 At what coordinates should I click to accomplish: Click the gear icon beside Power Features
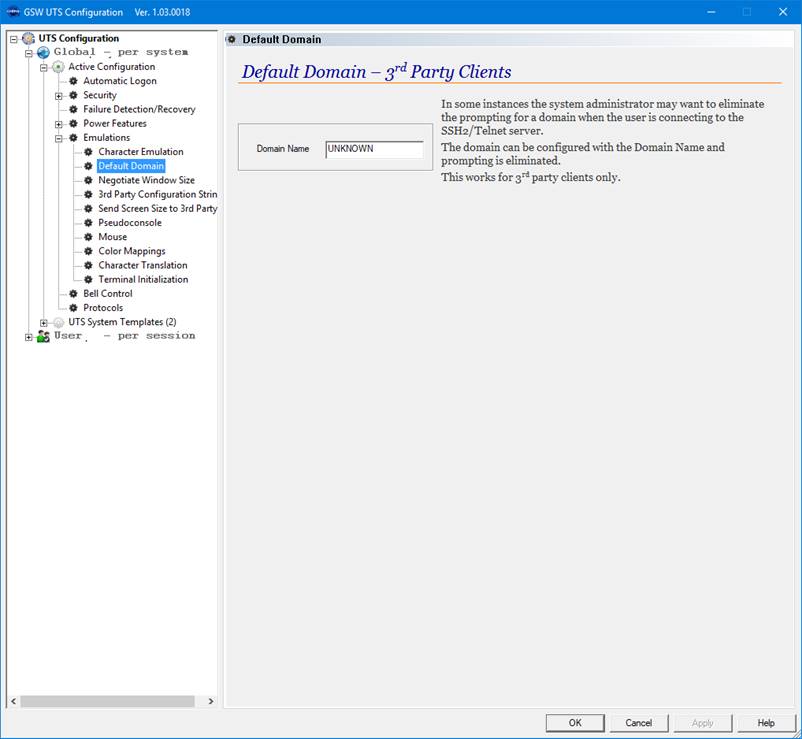pos(73,124)
